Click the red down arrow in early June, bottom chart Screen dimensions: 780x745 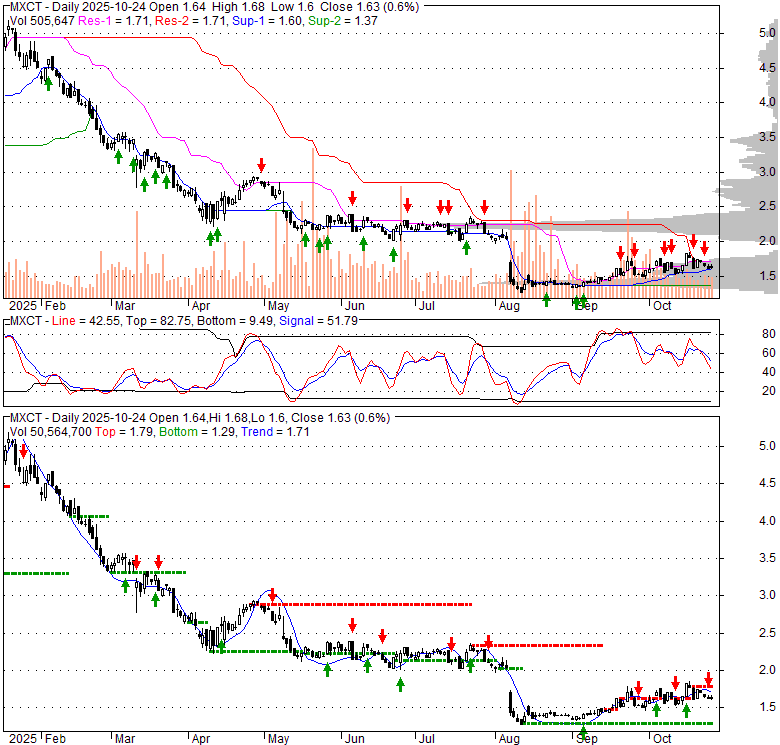(352, 625)
